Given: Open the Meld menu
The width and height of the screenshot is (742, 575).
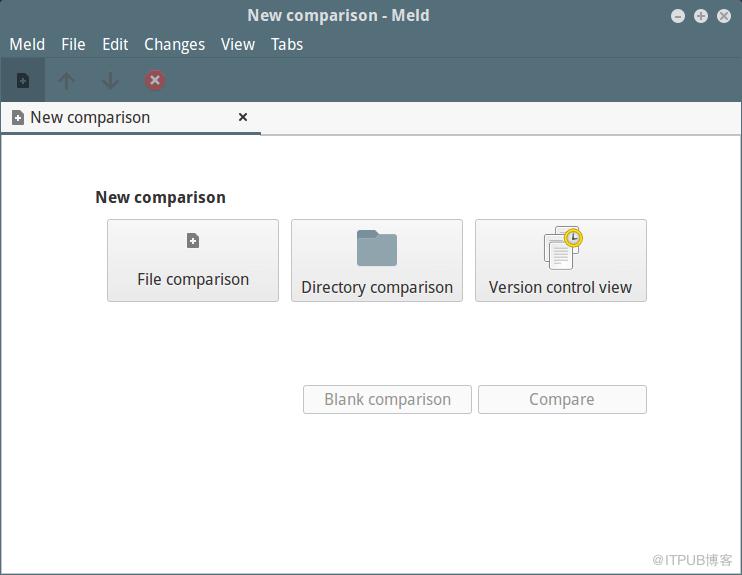Looking at the screenshot, I should click(27, 44).
